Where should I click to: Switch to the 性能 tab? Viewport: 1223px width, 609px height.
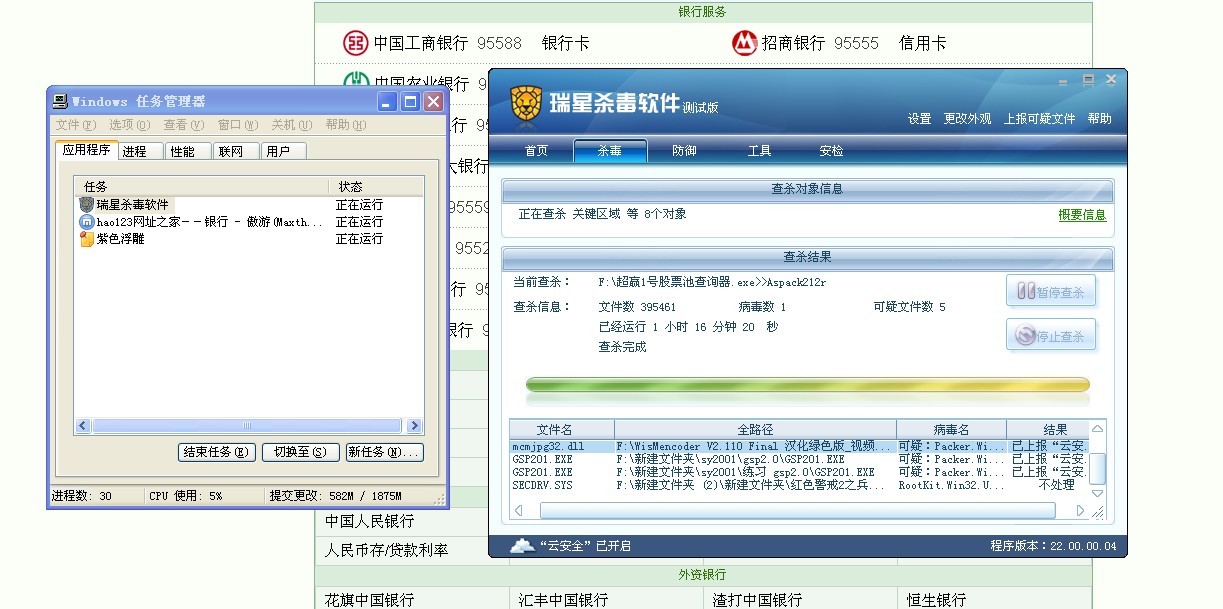(187, 151)
